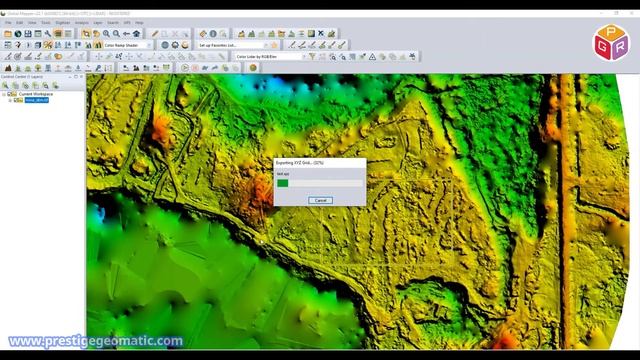Float the Control Center panel
Screen dimensions: 640x360
[x=76, y=77]
